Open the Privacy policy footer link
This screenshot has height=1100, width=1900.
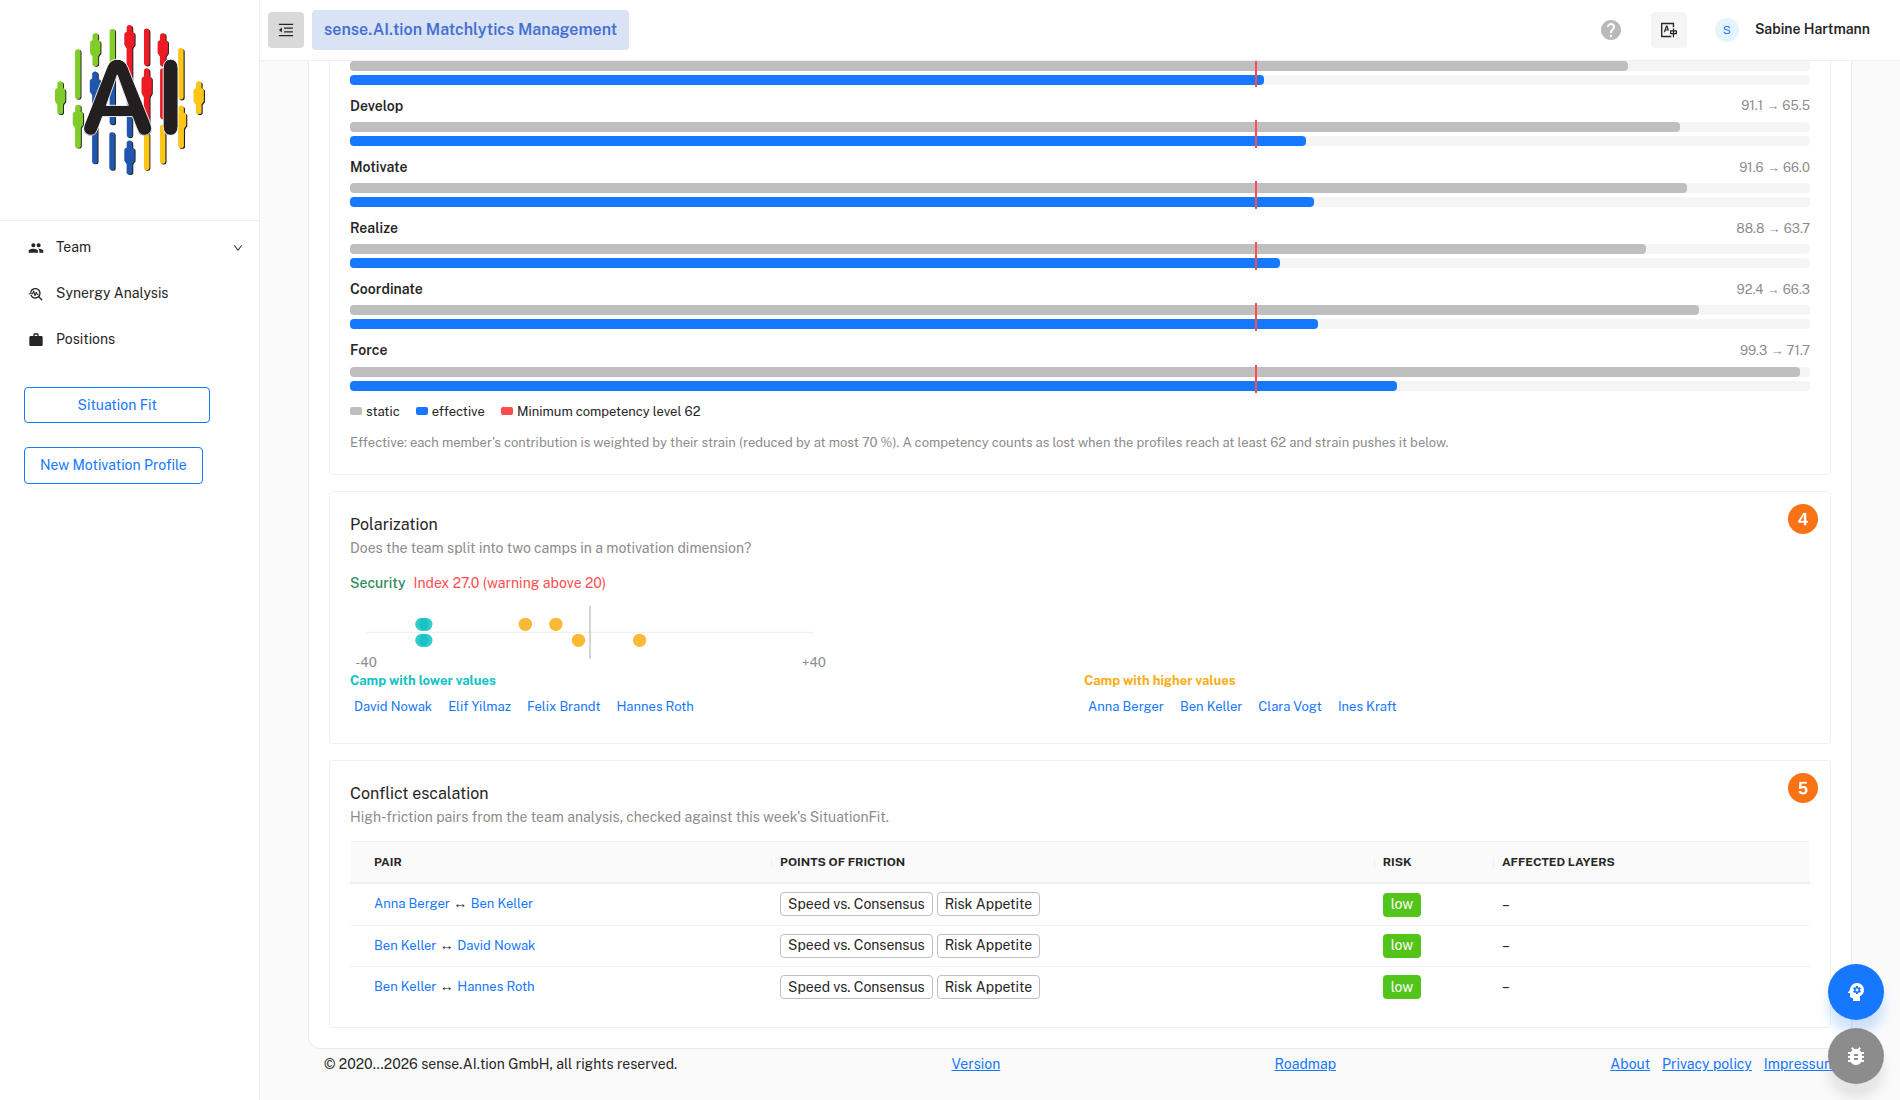coord(1707,1064)
